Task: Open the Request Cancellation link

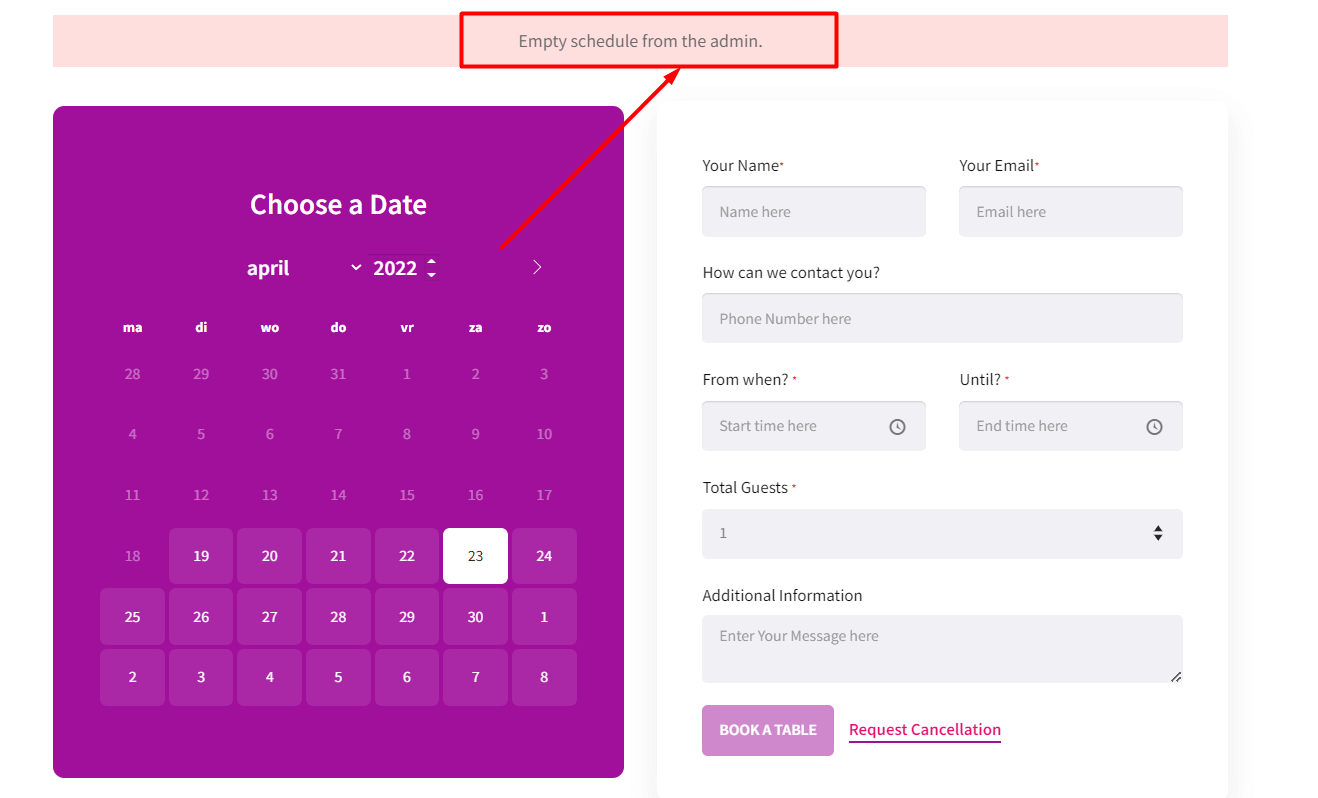Action: click(924, 729)
